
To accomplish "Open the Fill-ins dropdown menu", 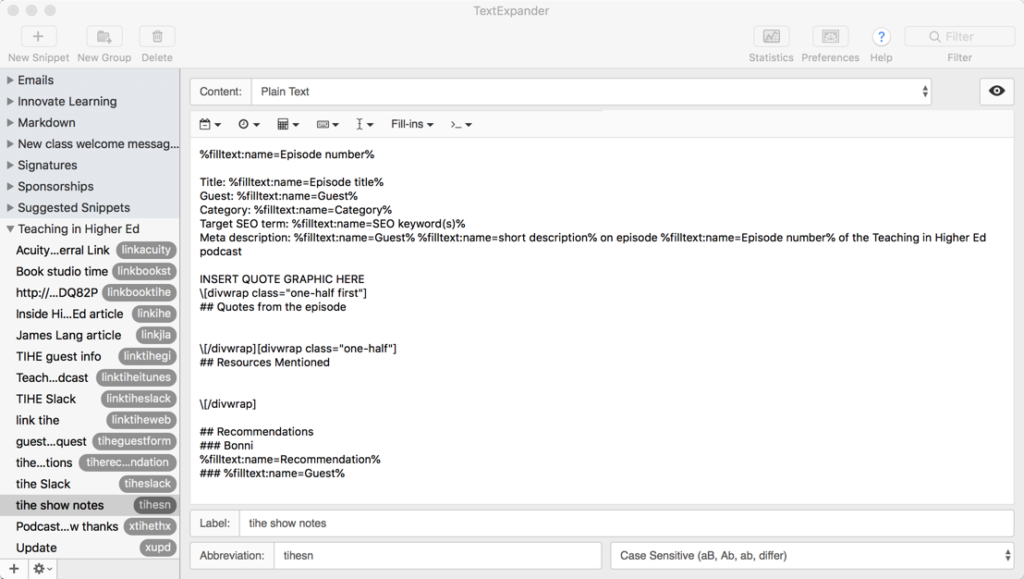I will pos(412,124).
